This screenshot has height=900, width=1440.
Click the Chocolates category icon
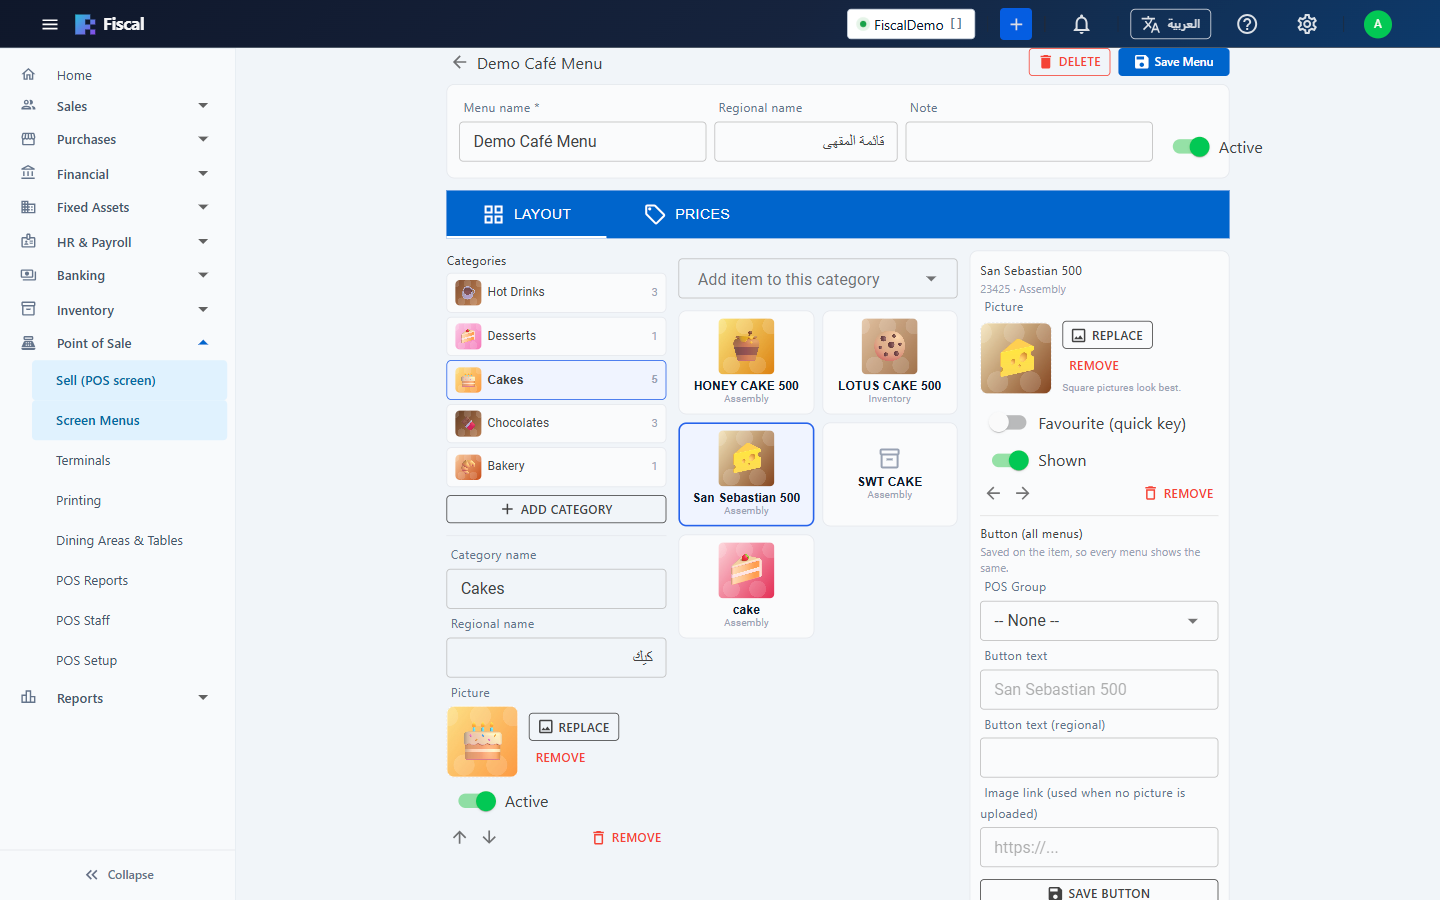468,423
